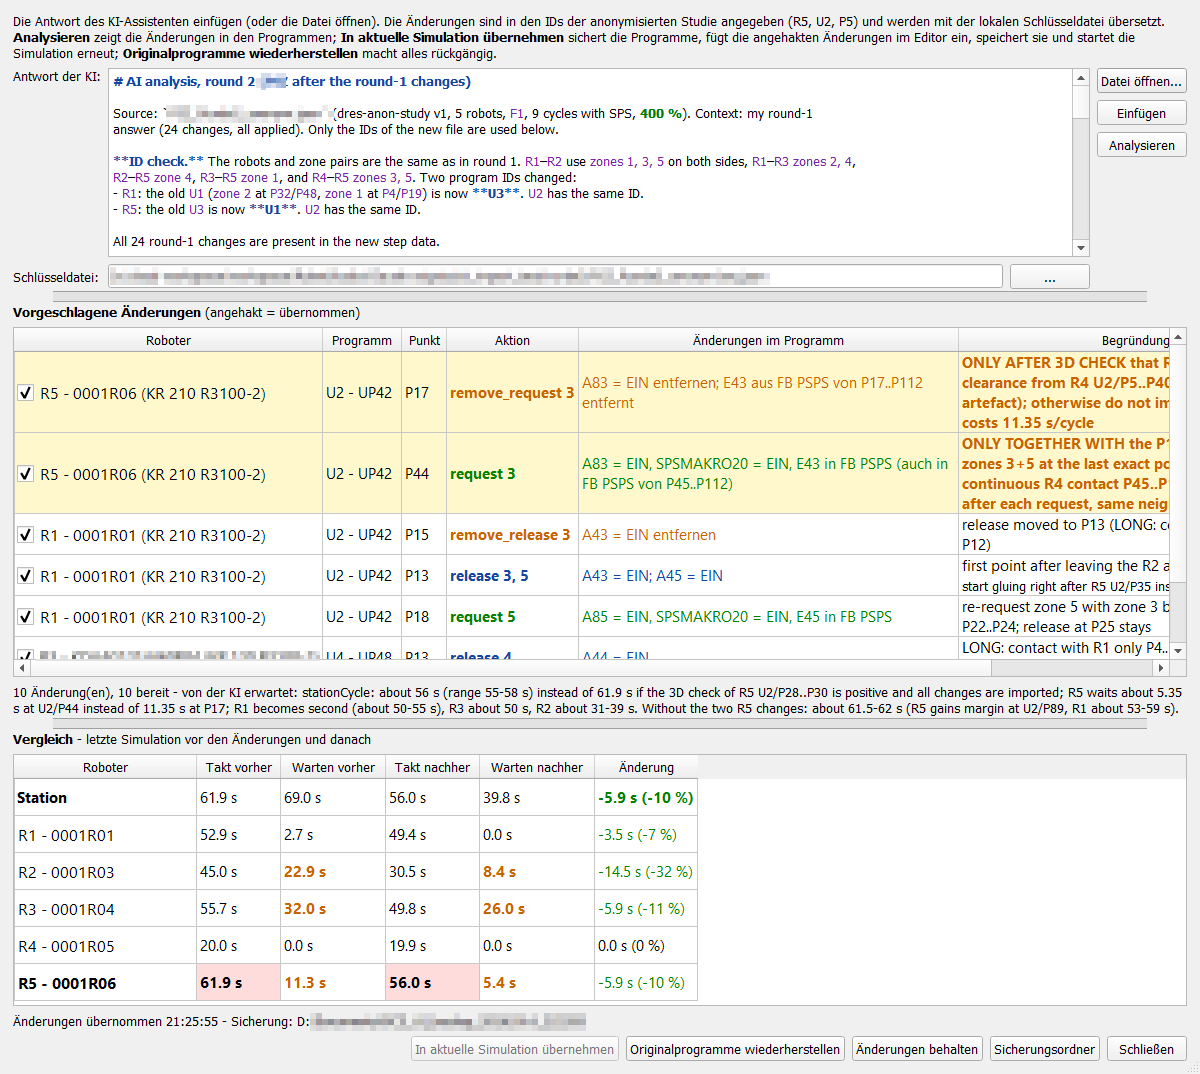Untick the R5 row with point P17
Screen dimensions: 1200x1074
[x=26, y=393]
